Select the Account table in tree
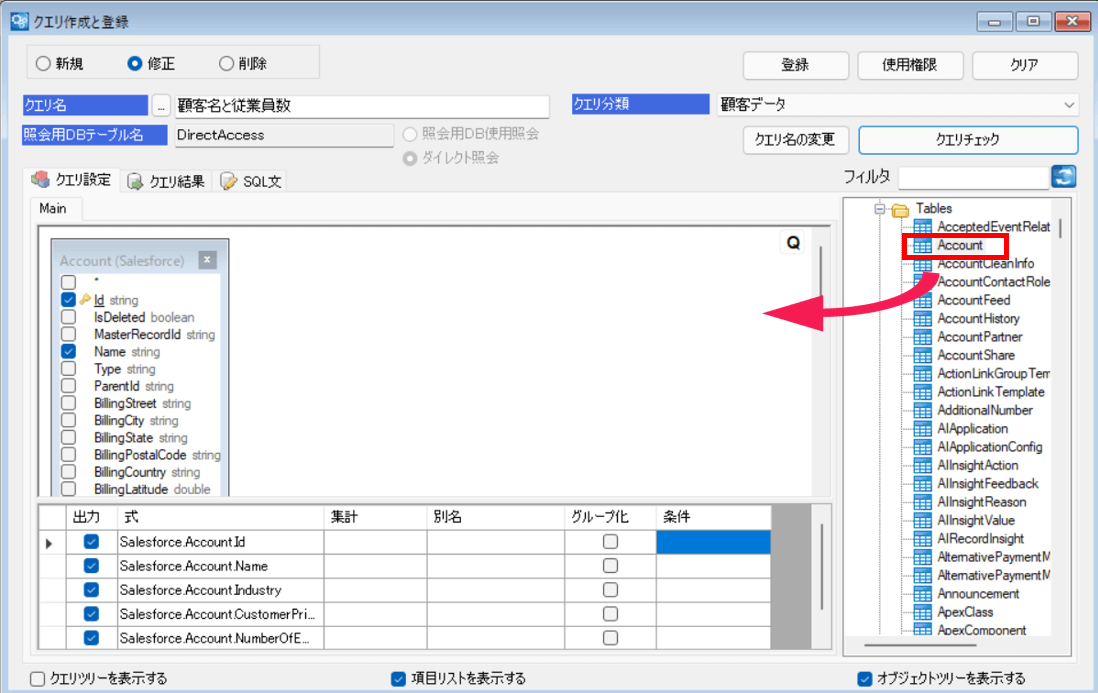Viewport: 1098px width, 693px height. point(960,245)
